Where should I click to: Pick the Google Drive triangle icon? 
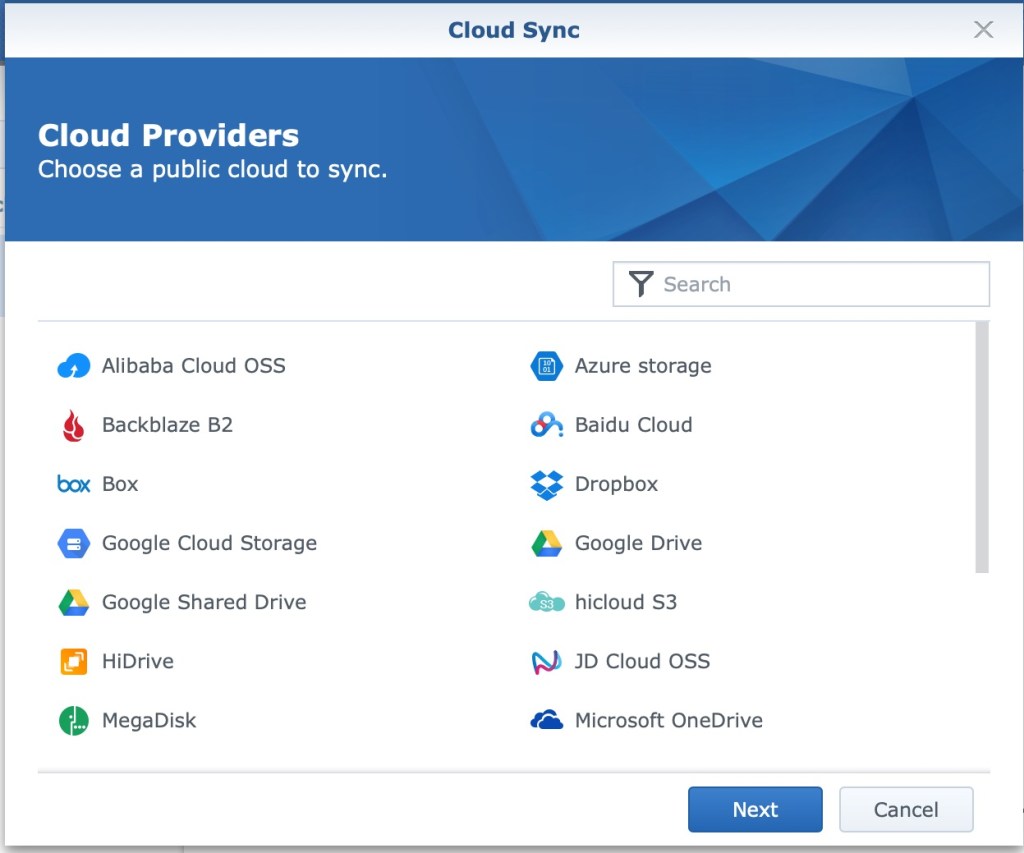pos(547,543)
